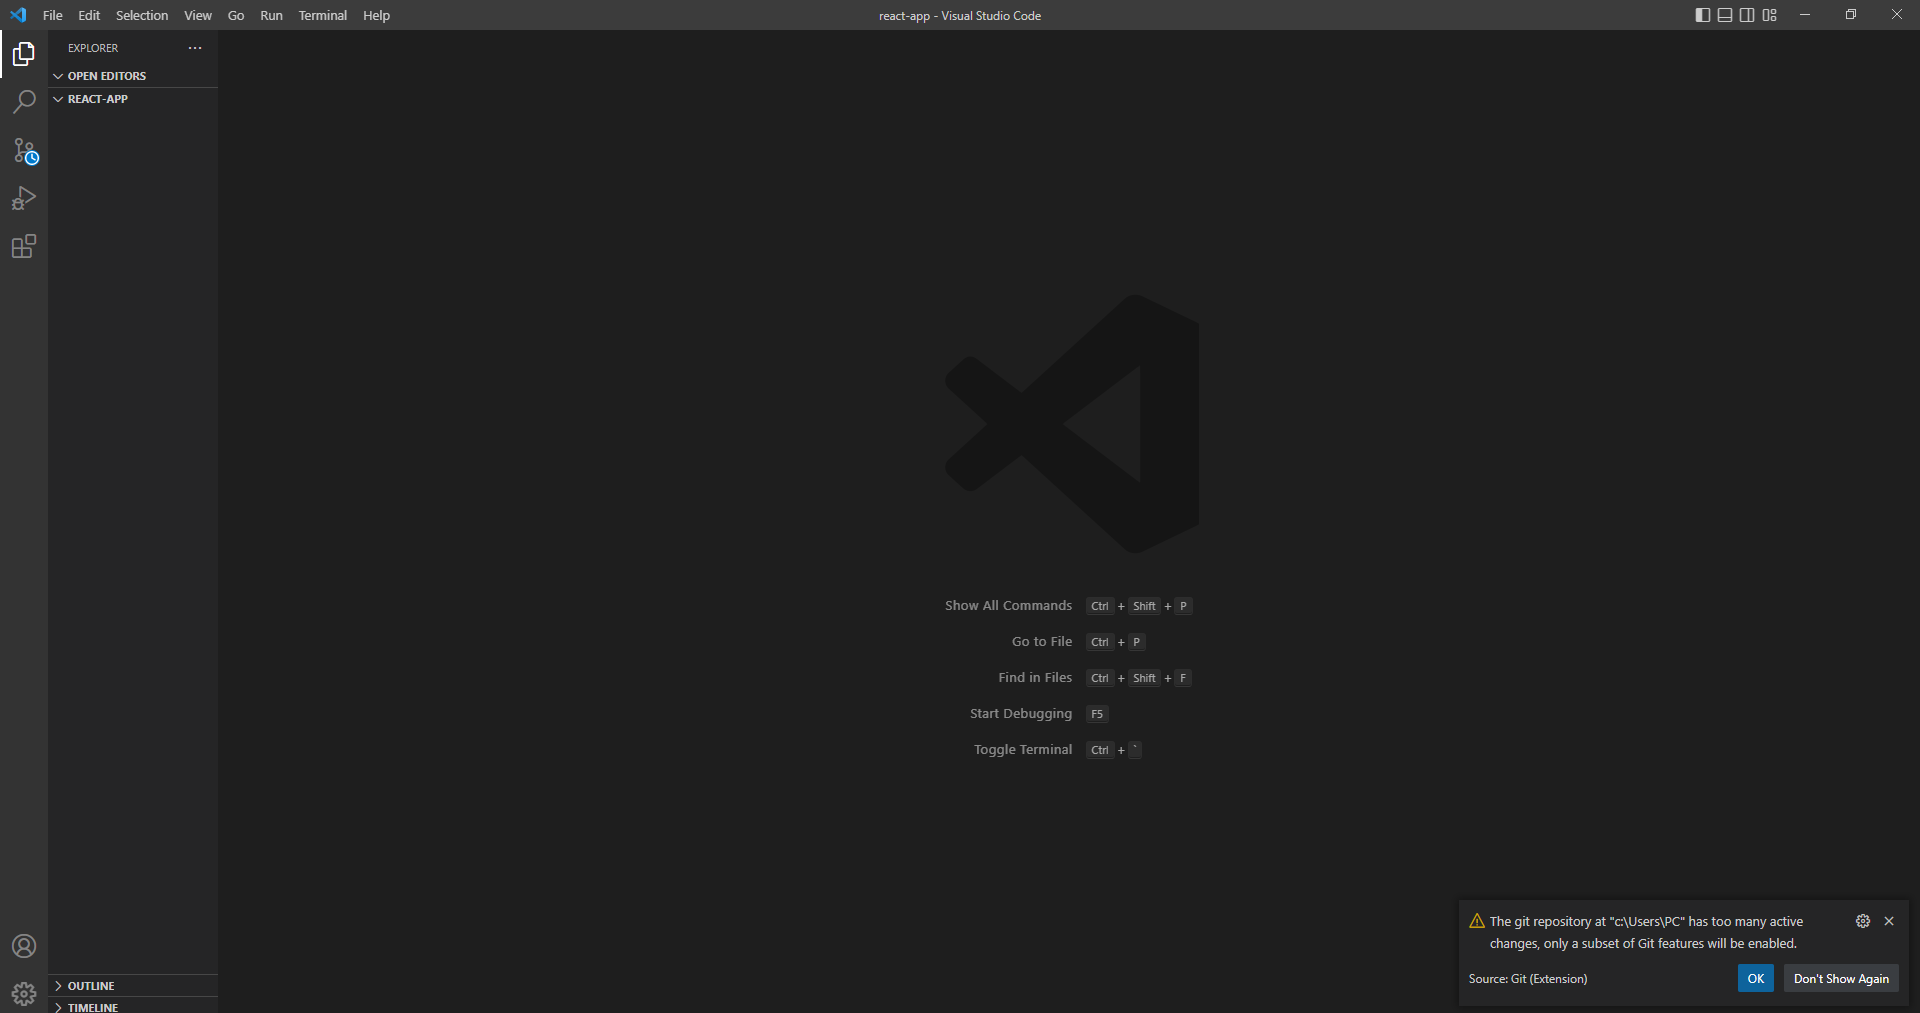Click the Toggle Terminal hint
This screenshot has width=1920, height=1013.
point(1023,750)
